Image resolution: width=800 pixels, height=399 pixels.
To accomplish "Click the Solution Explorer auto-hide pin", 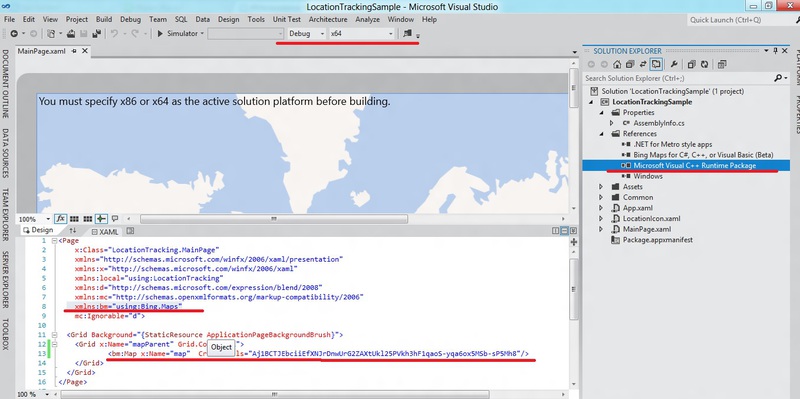I will [x=776, y=51].
